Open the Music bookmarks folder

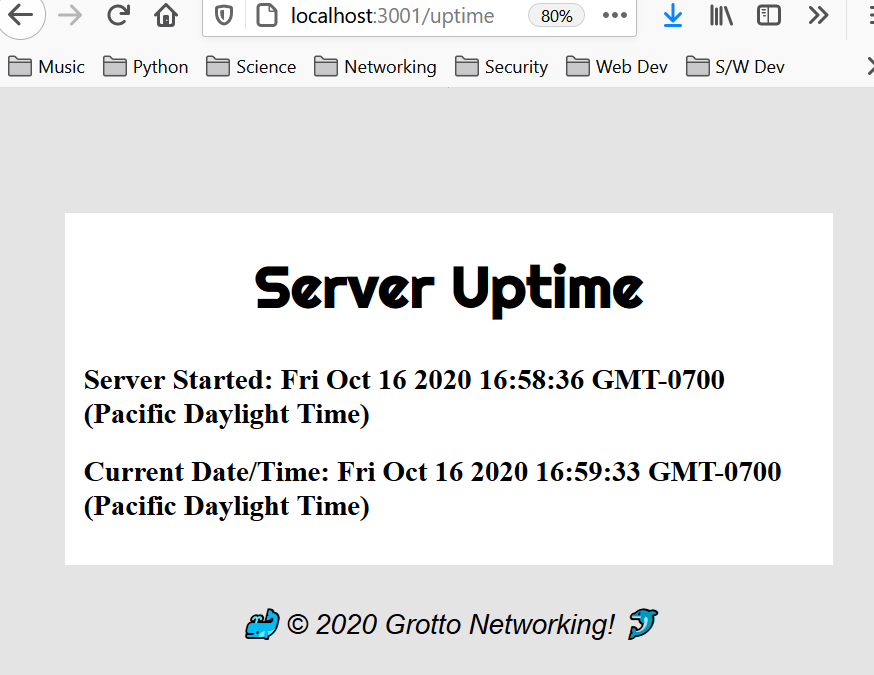[46, 67]
